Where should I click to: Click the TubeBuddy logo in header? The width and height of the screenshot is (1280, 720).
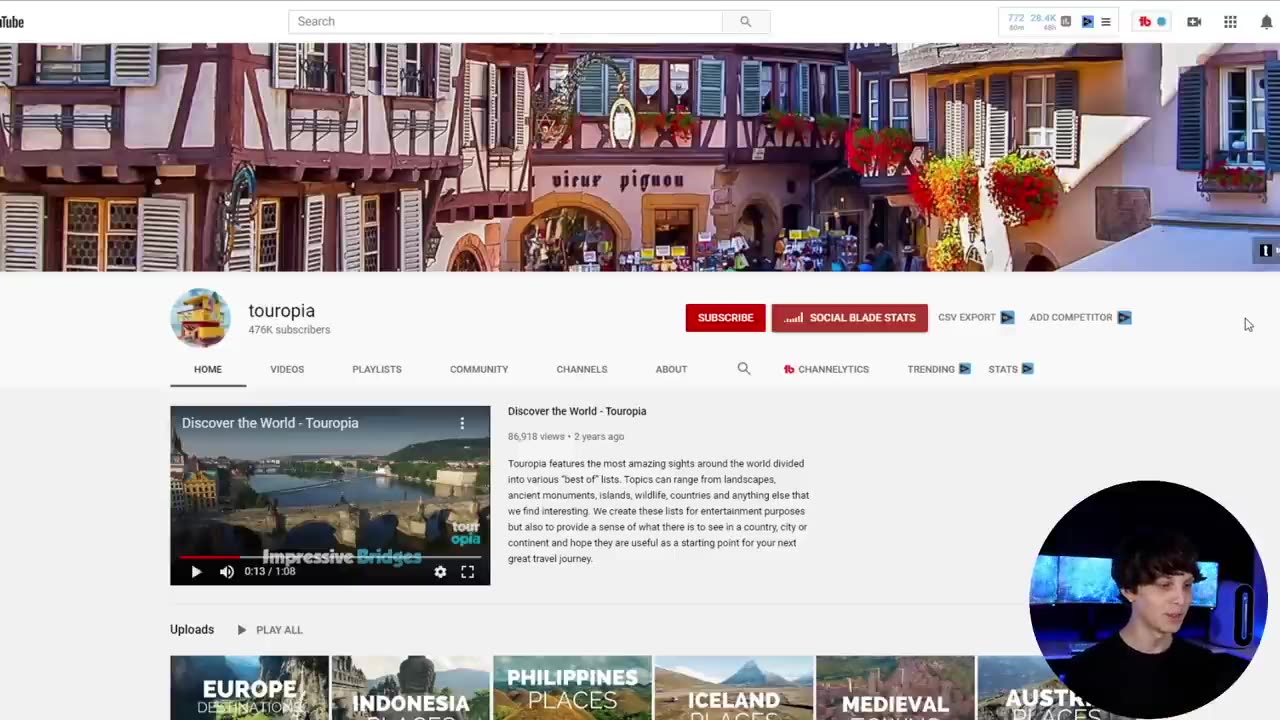coord(1145,22)
